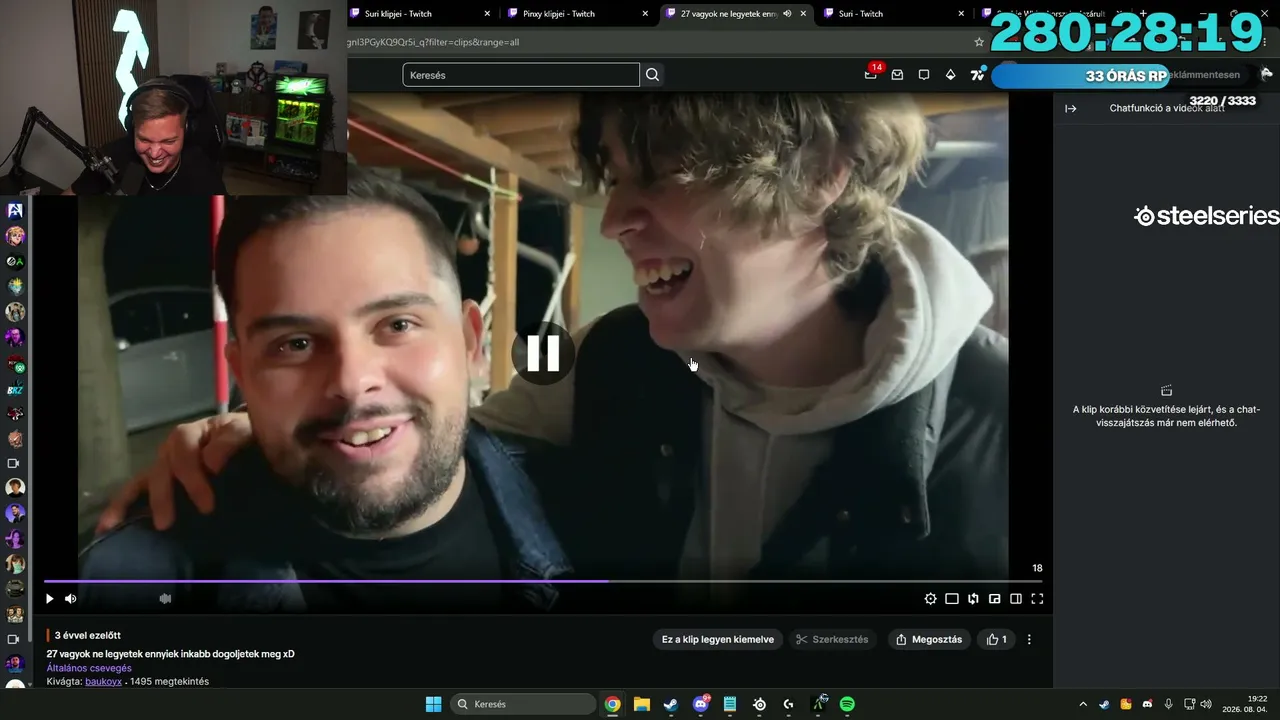Close the 'Suri - Twitch' tab
The height and width of the screenshot is (720, 1280).
point(961,14)
